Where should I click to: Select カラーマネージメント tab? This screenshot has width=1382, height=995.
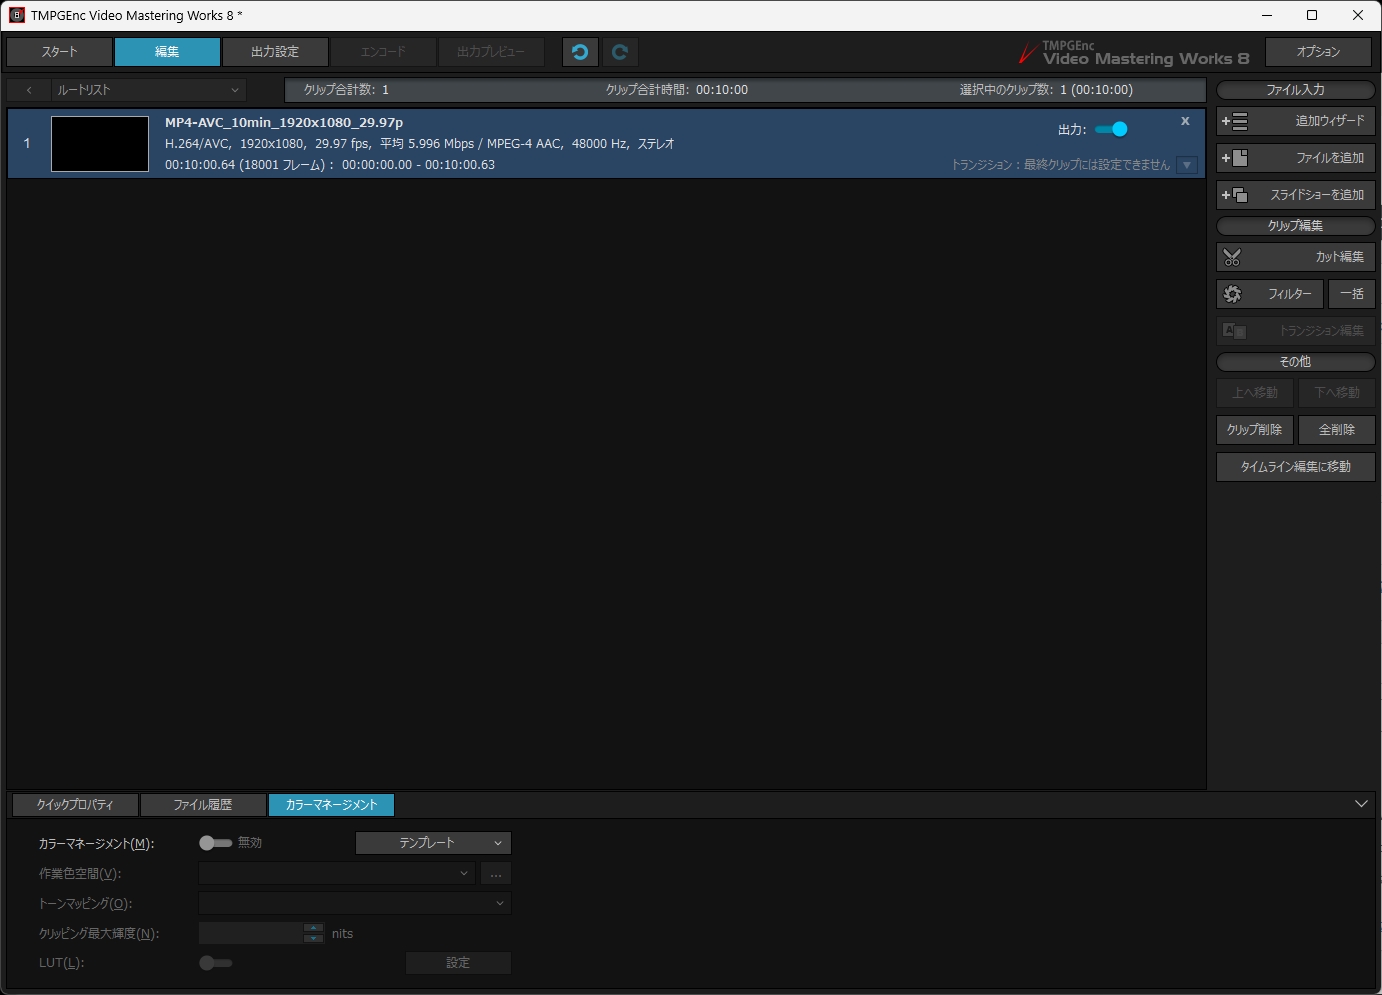331,805
